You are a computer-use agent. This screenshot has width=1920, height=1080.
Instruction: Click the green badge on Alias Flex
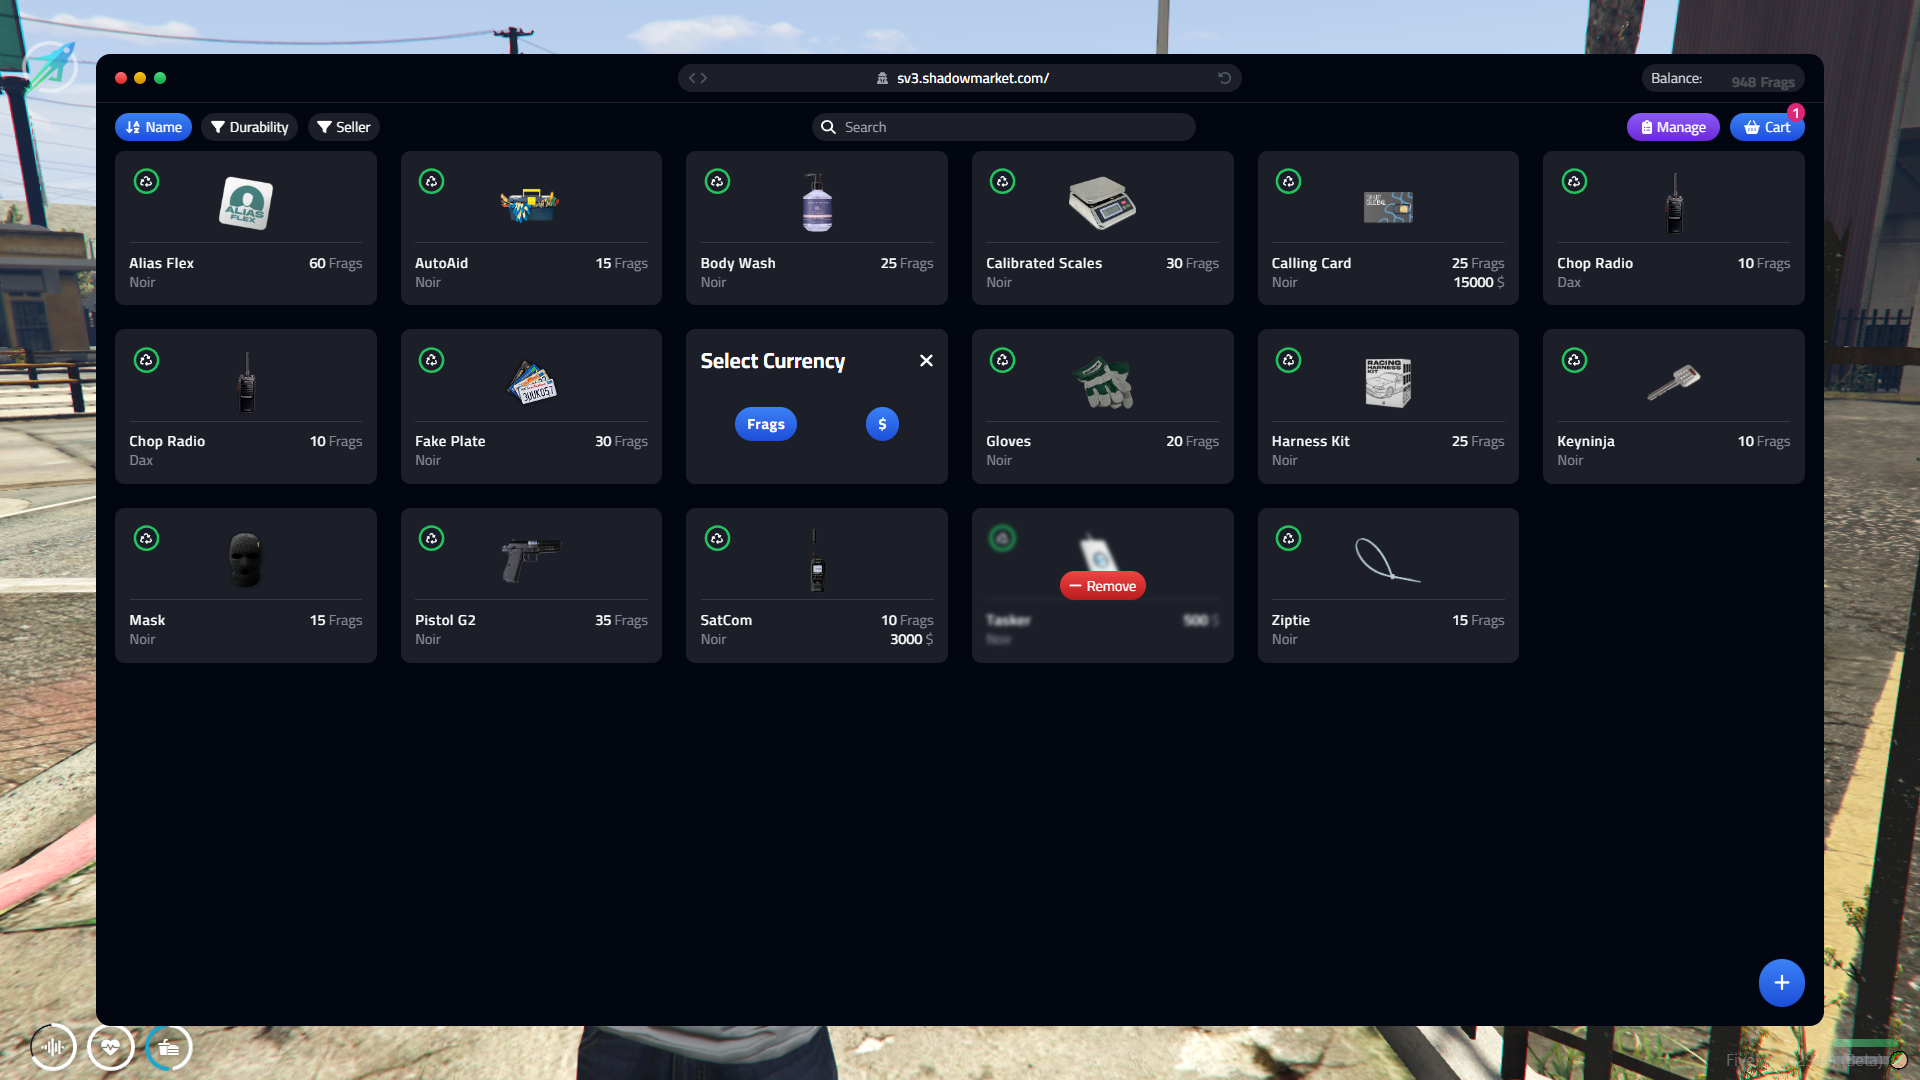pyautogui.click(x=147, y=181)
